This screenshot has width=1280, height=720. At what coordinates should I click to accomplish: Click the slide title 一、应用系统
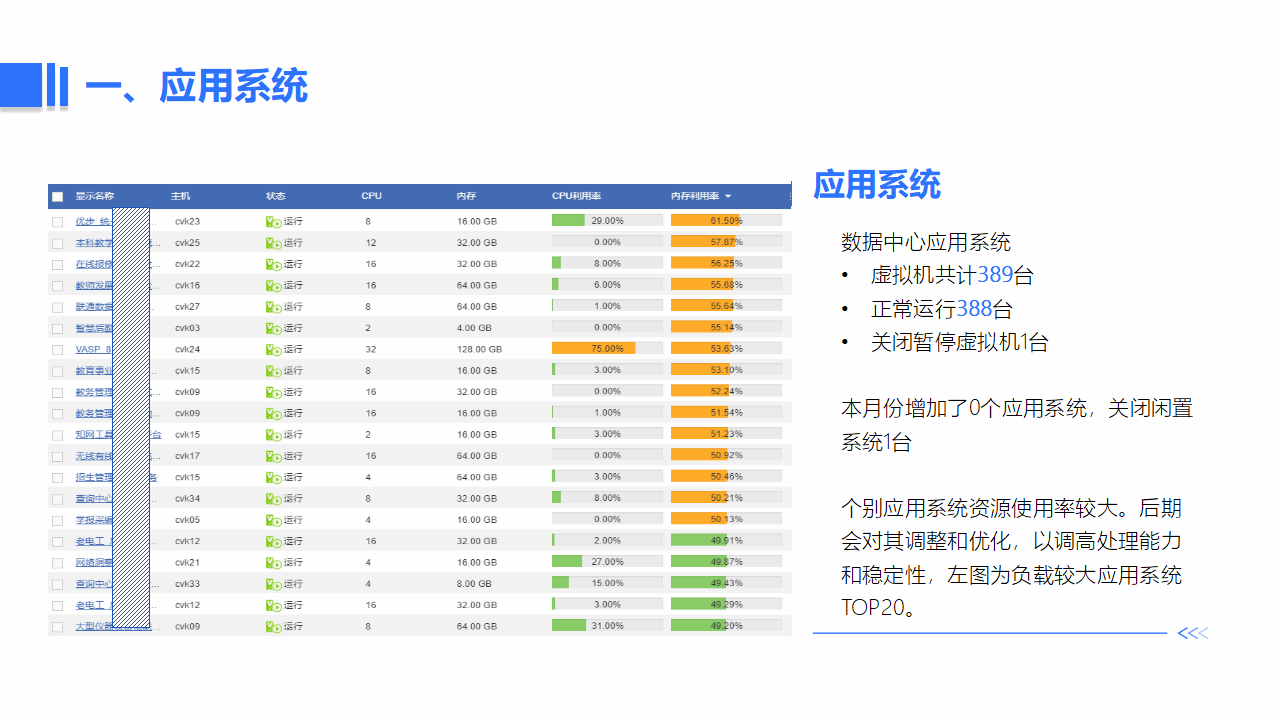[196, 86]
